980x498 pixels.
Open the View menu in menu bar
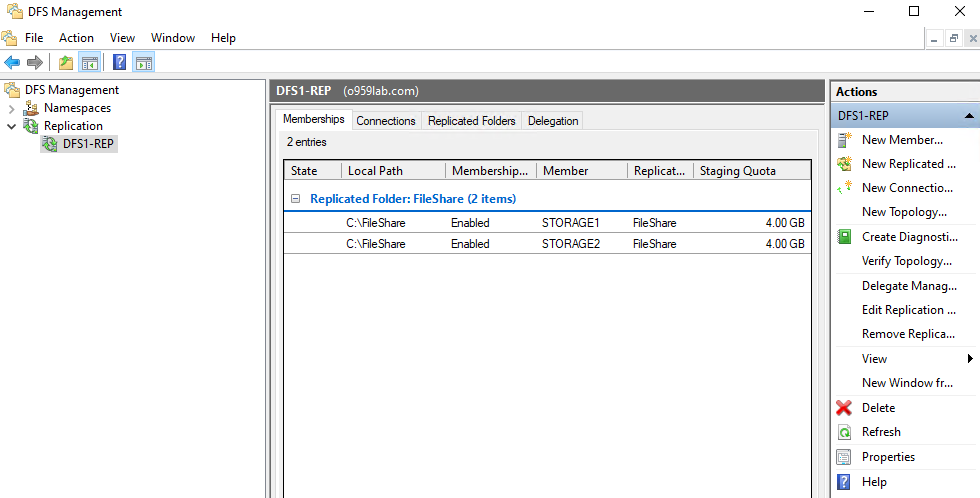pos(122,38)
